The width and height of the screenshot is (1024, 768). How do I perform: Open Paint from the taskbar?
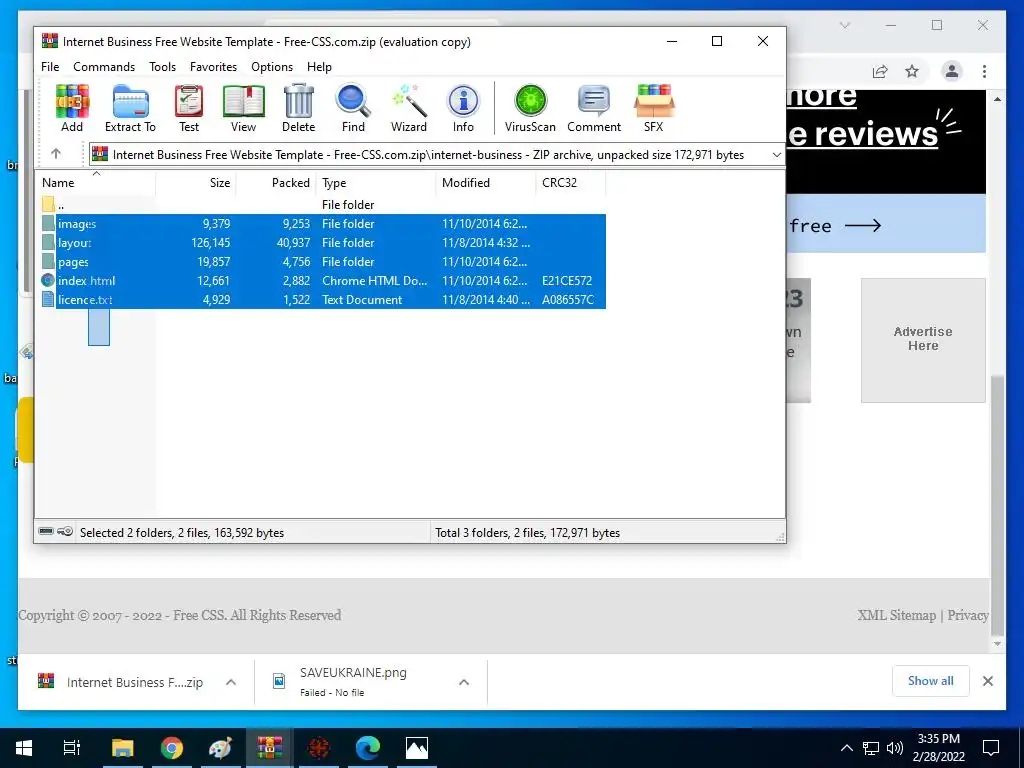pos(220,748)
